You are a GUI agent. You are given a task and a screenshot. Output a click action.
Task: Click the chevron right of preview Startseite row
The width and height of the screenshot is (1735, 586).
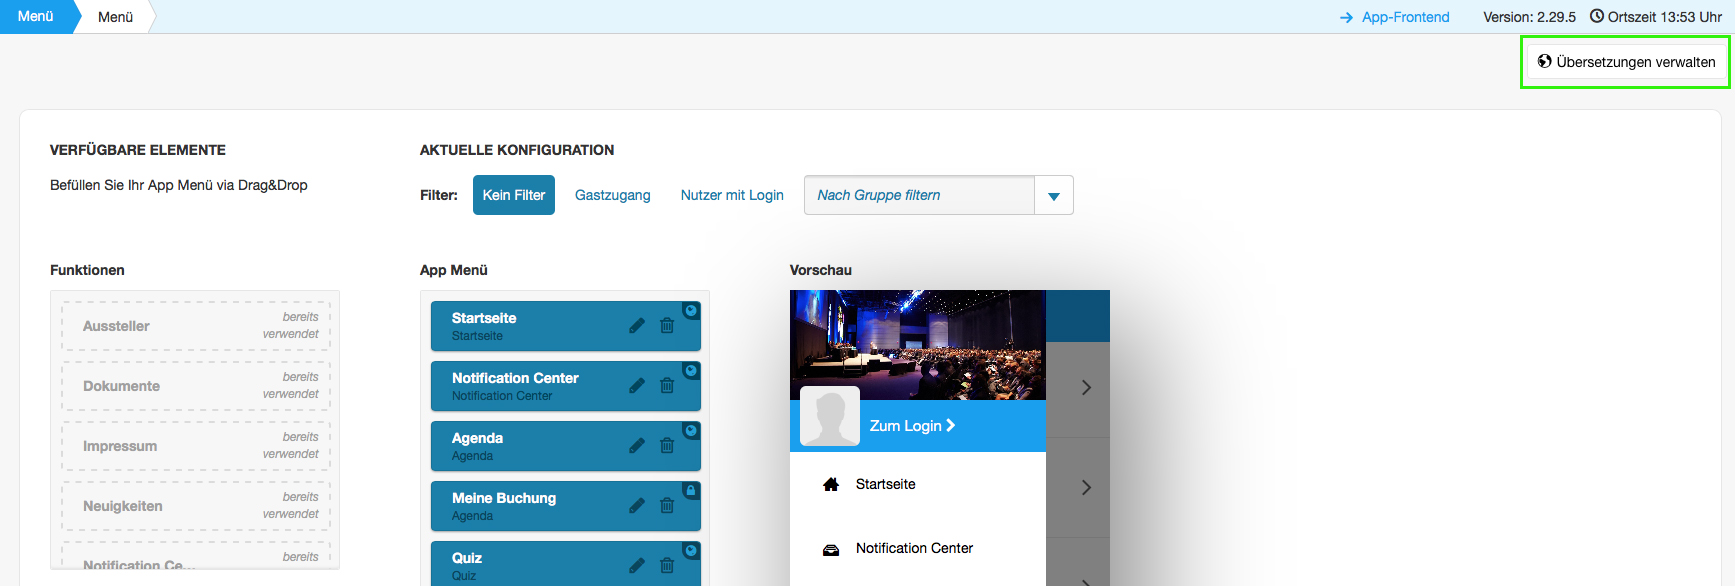click(1086, 487)
